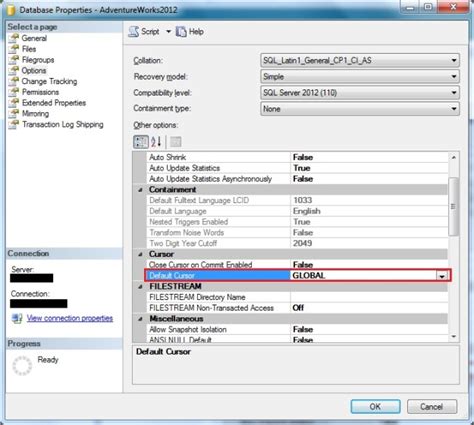Click the OK button
This screenshot has height=425, width=474.
[x=375, y=407]
